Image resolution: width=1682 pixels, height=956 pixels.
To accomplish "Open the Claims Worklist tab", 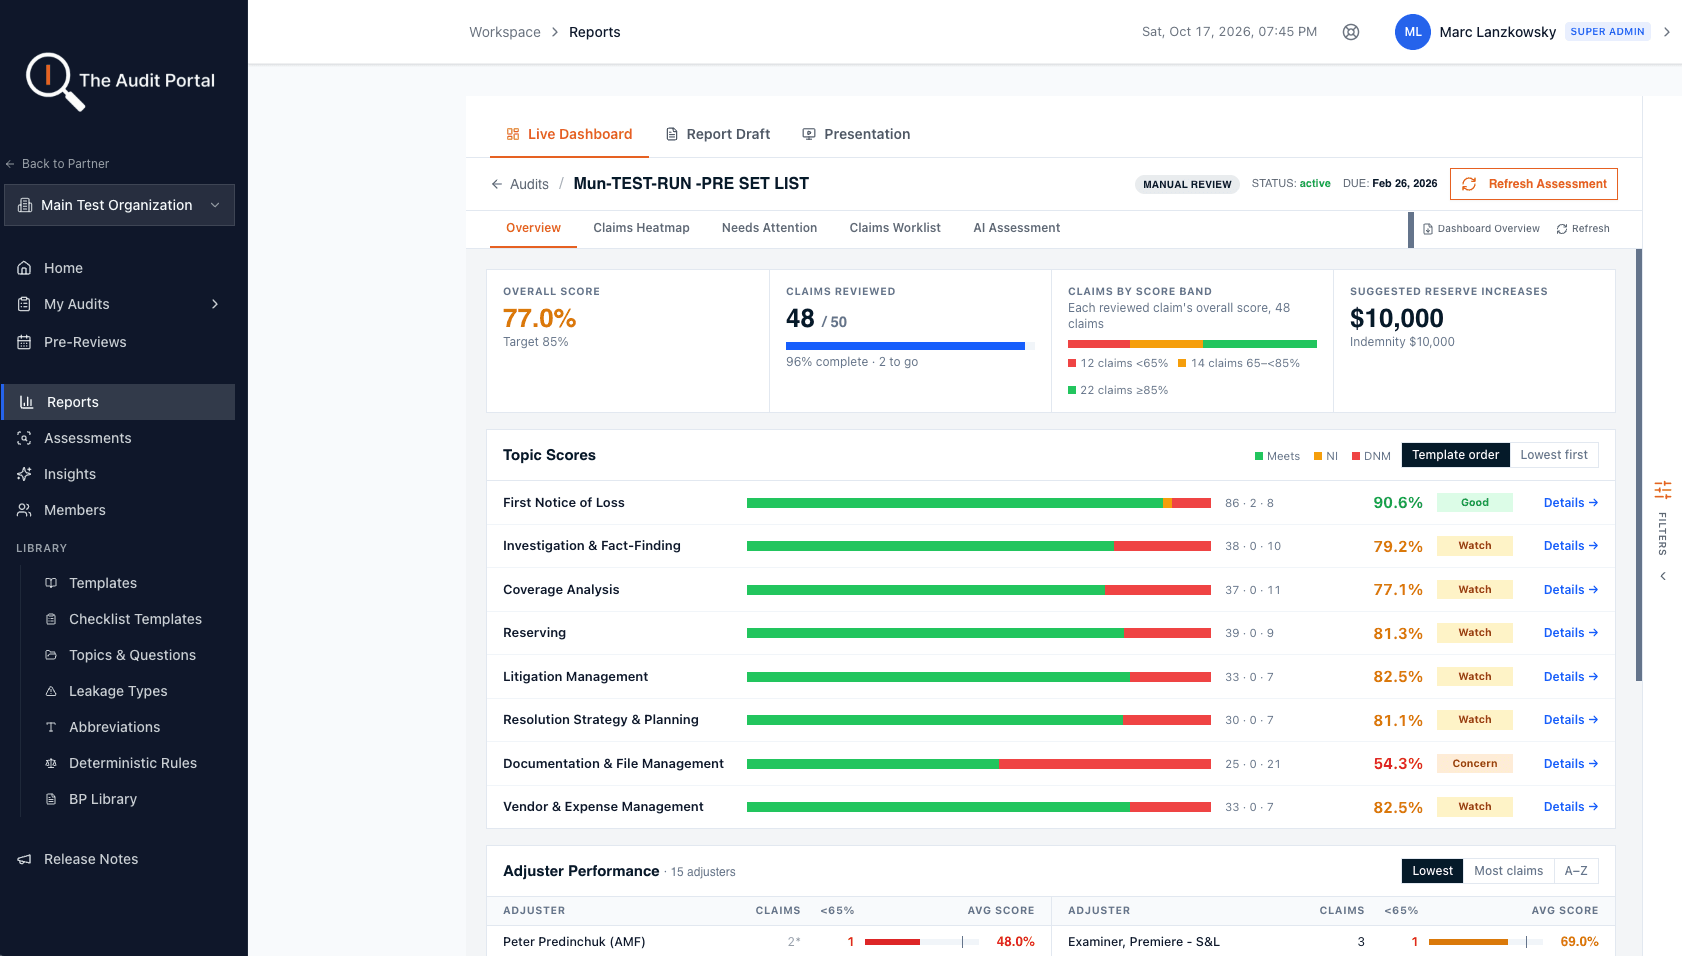I will (x=895, y=228).
